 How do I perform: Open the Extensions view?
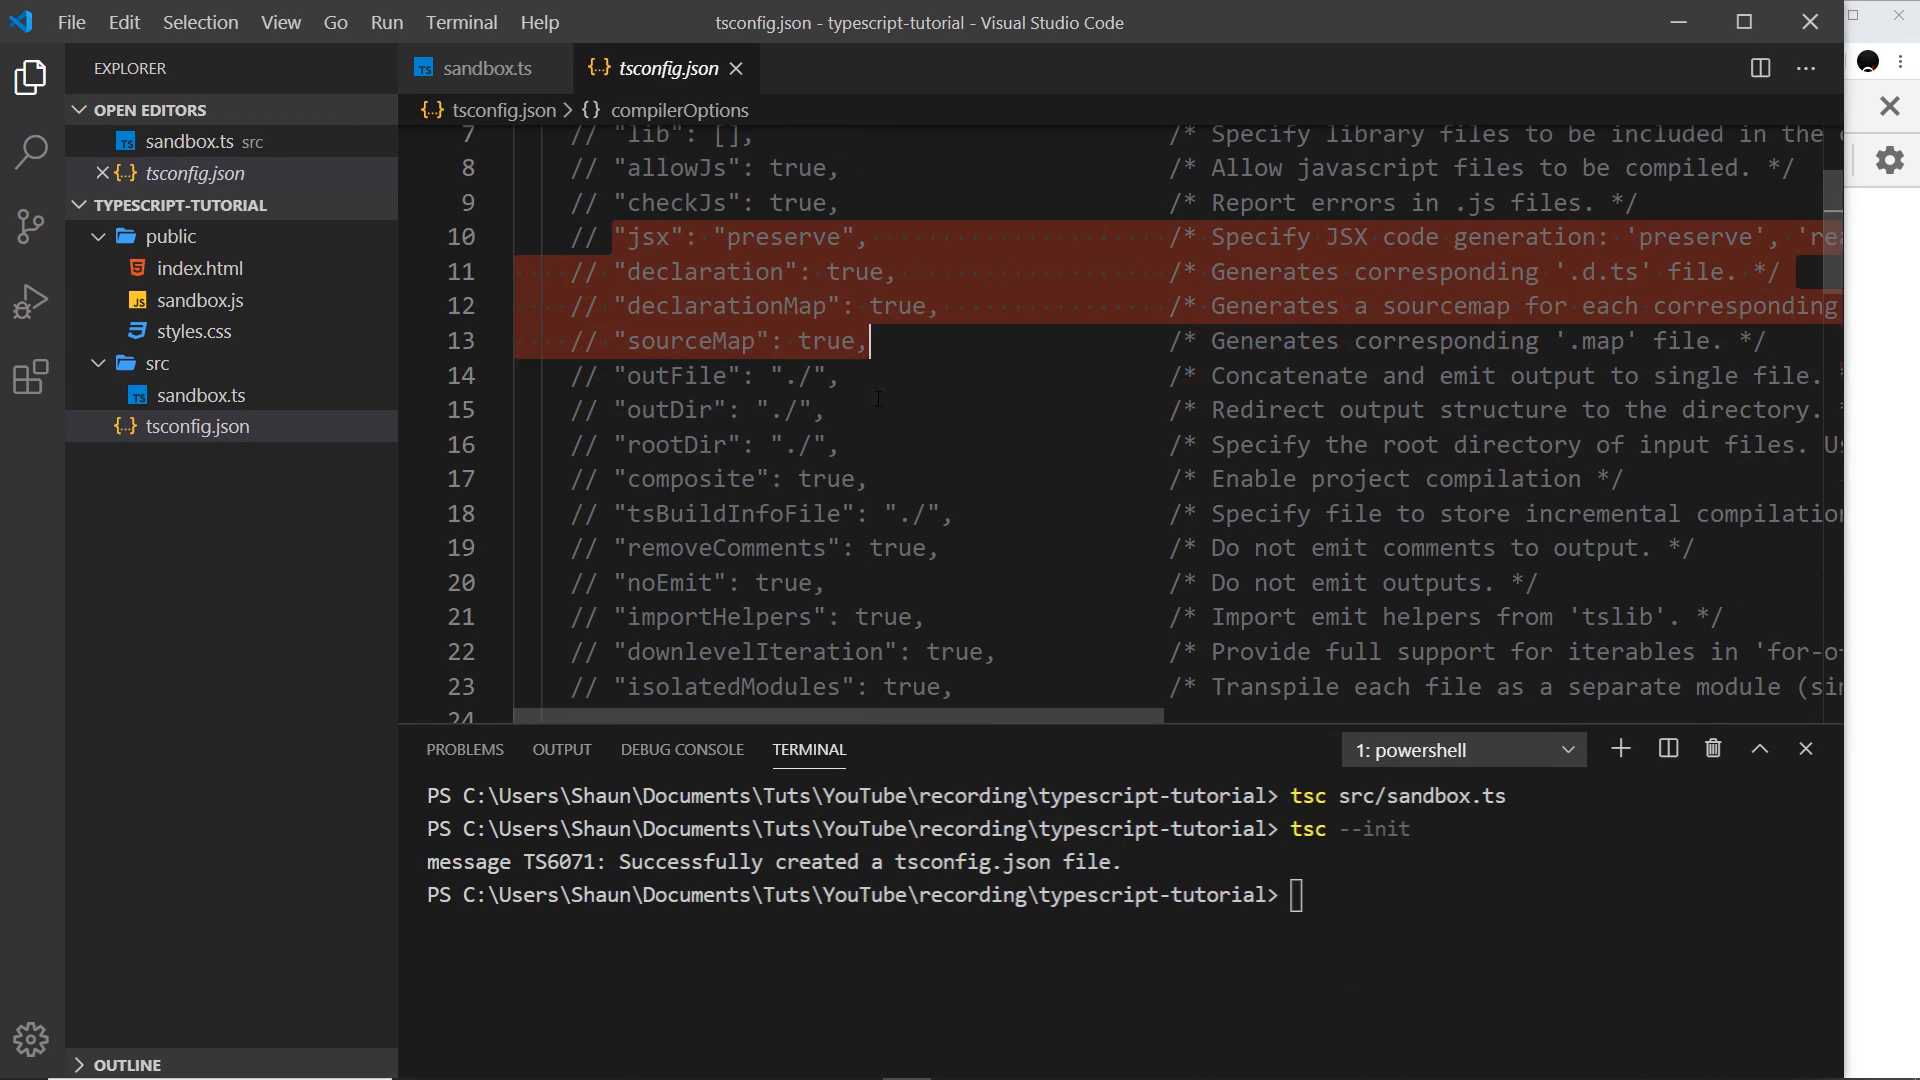[x=31, y=377]
